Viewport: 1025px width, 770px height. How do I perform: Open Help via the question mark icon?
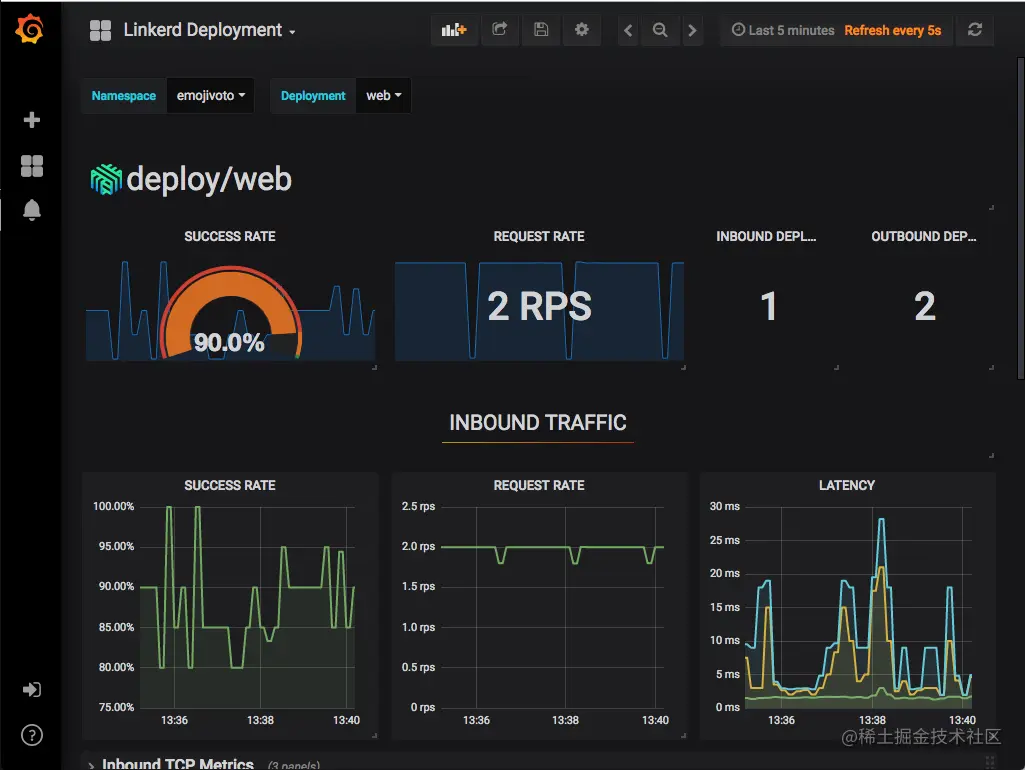[31, 735]
